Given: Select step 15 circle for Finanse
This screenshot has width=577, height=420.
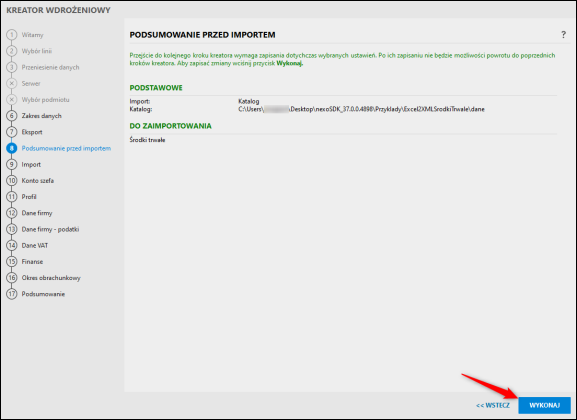Looking at the screenshot, I should click(x=12, y=262).
